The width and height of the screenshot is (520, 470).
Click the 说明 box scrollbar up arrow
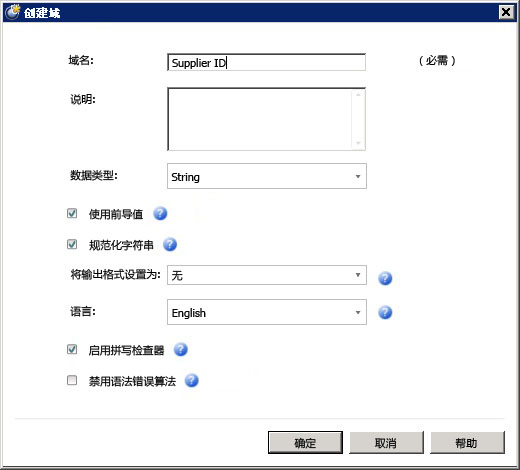(x=358, y=95)
